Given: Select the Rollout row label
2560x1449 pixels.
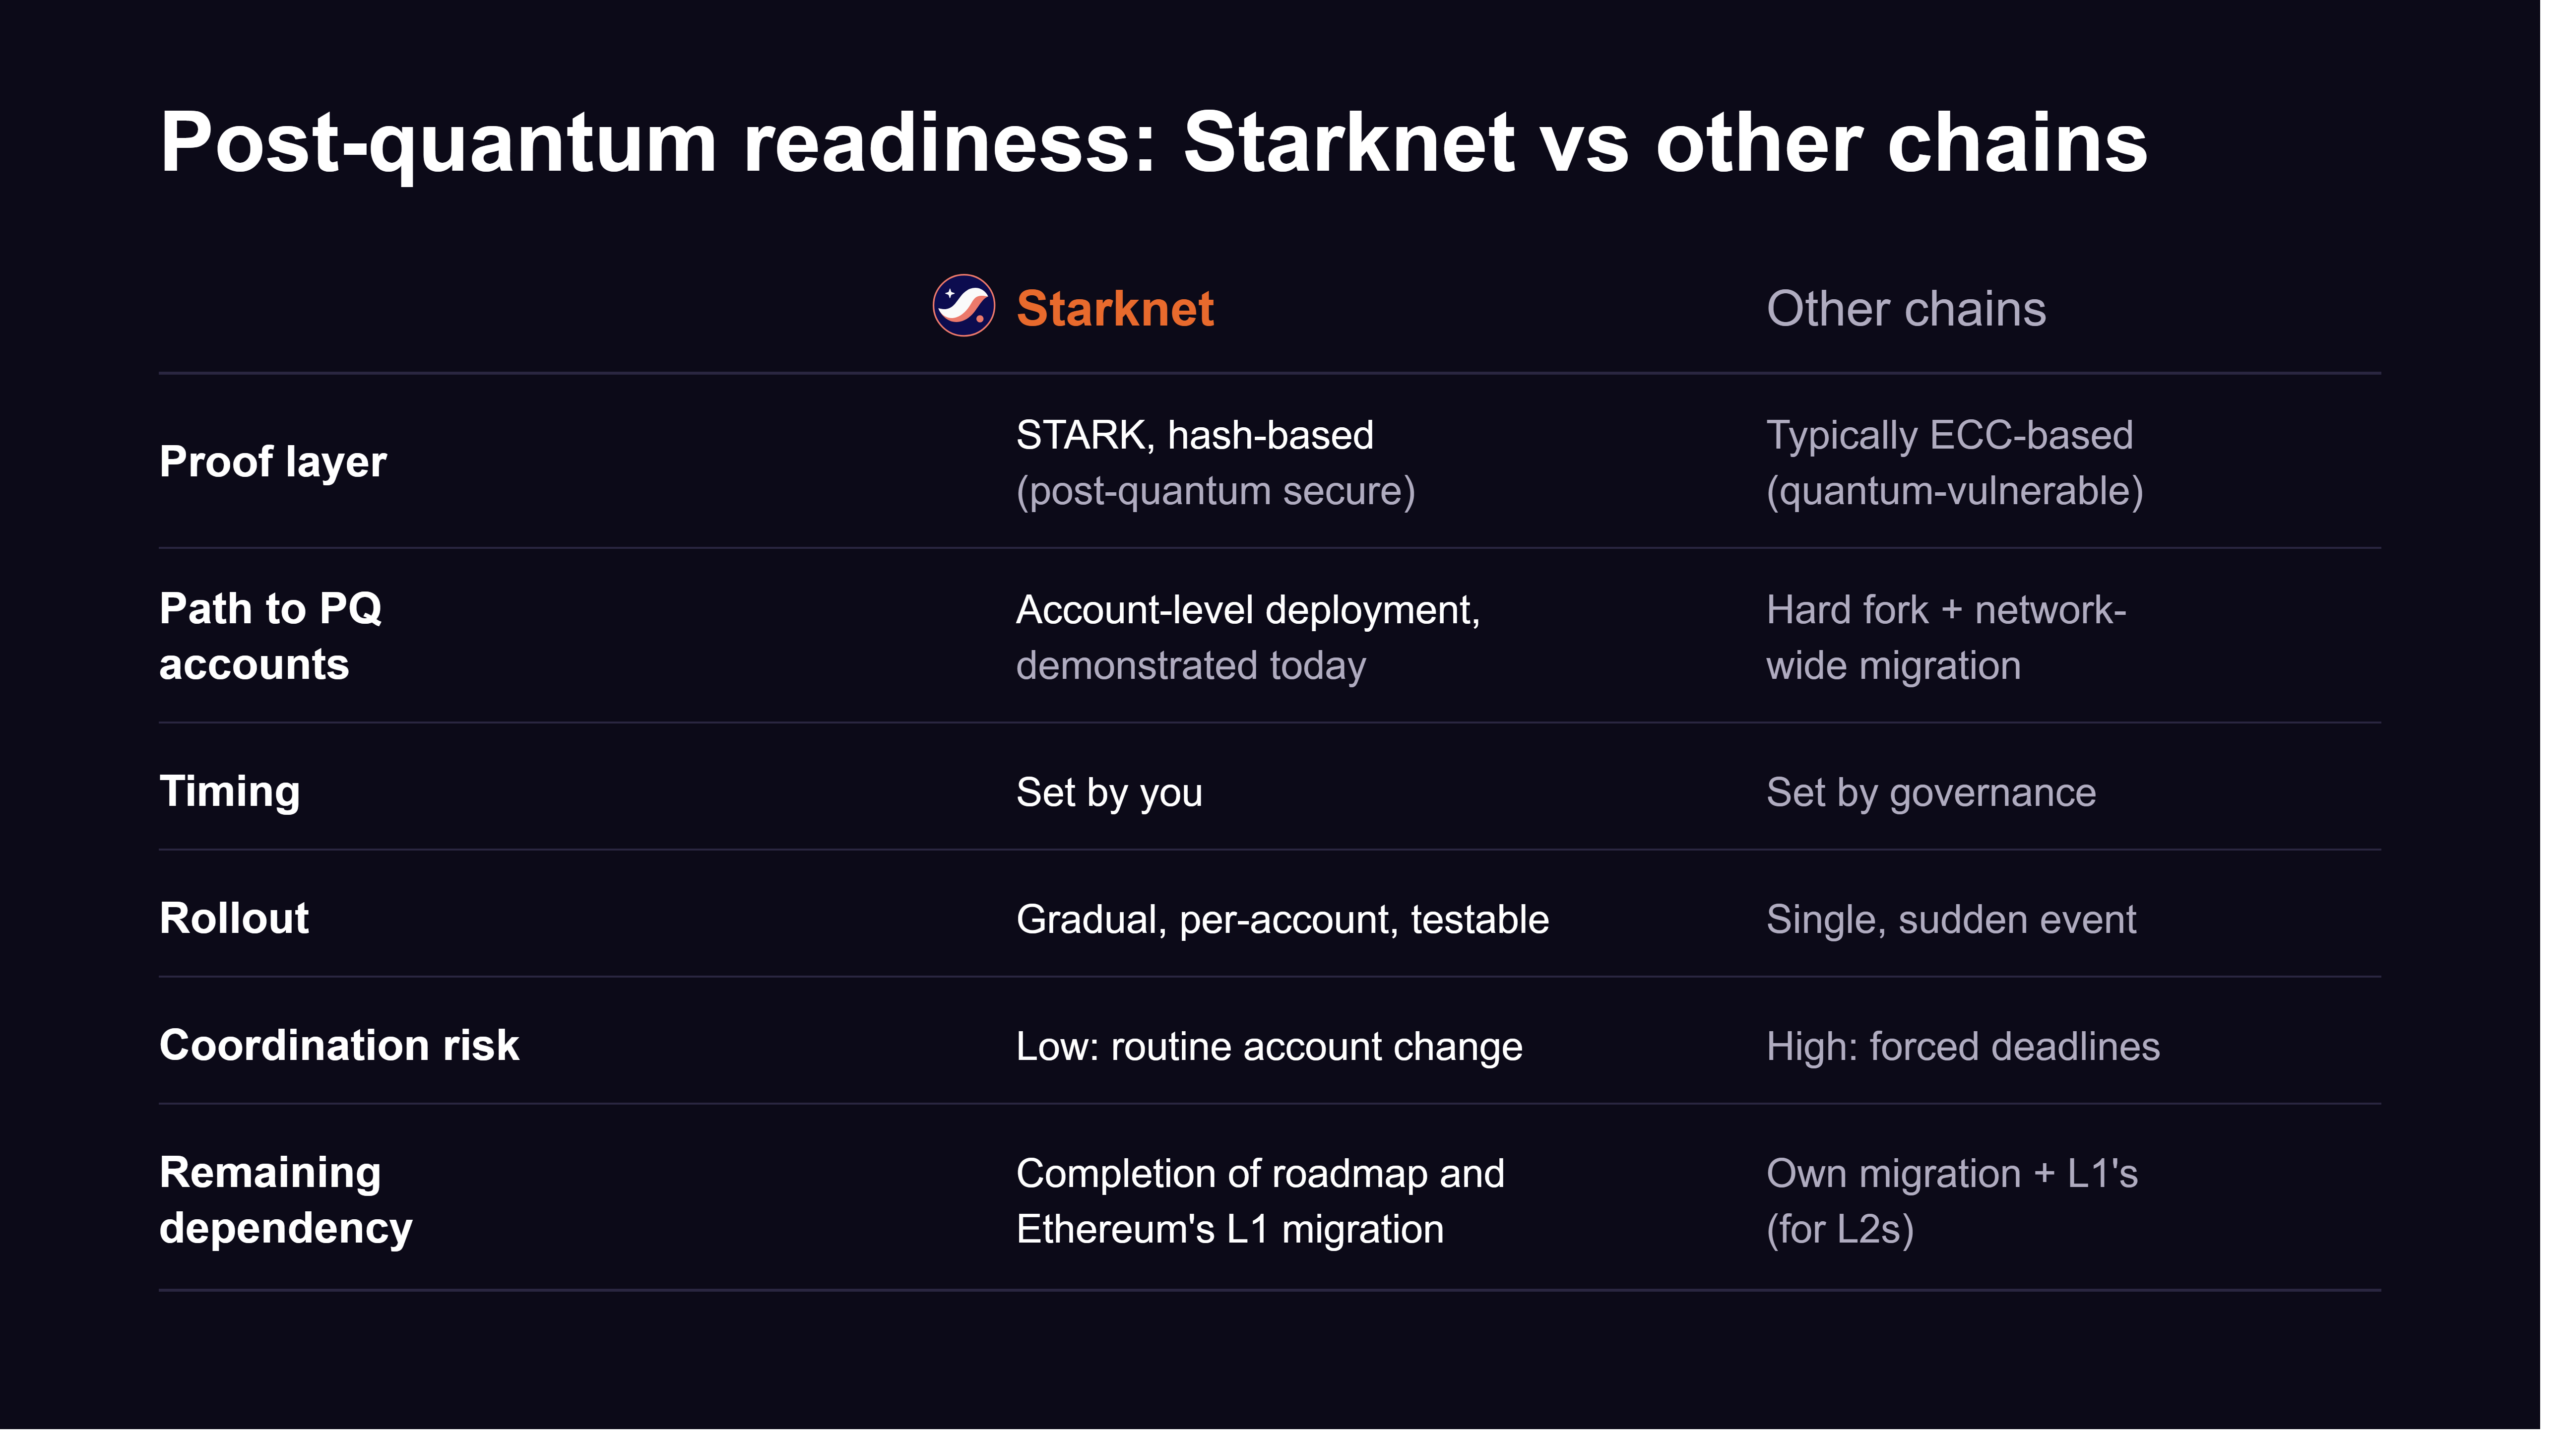Looking at the screenshot, I should 233,918.
